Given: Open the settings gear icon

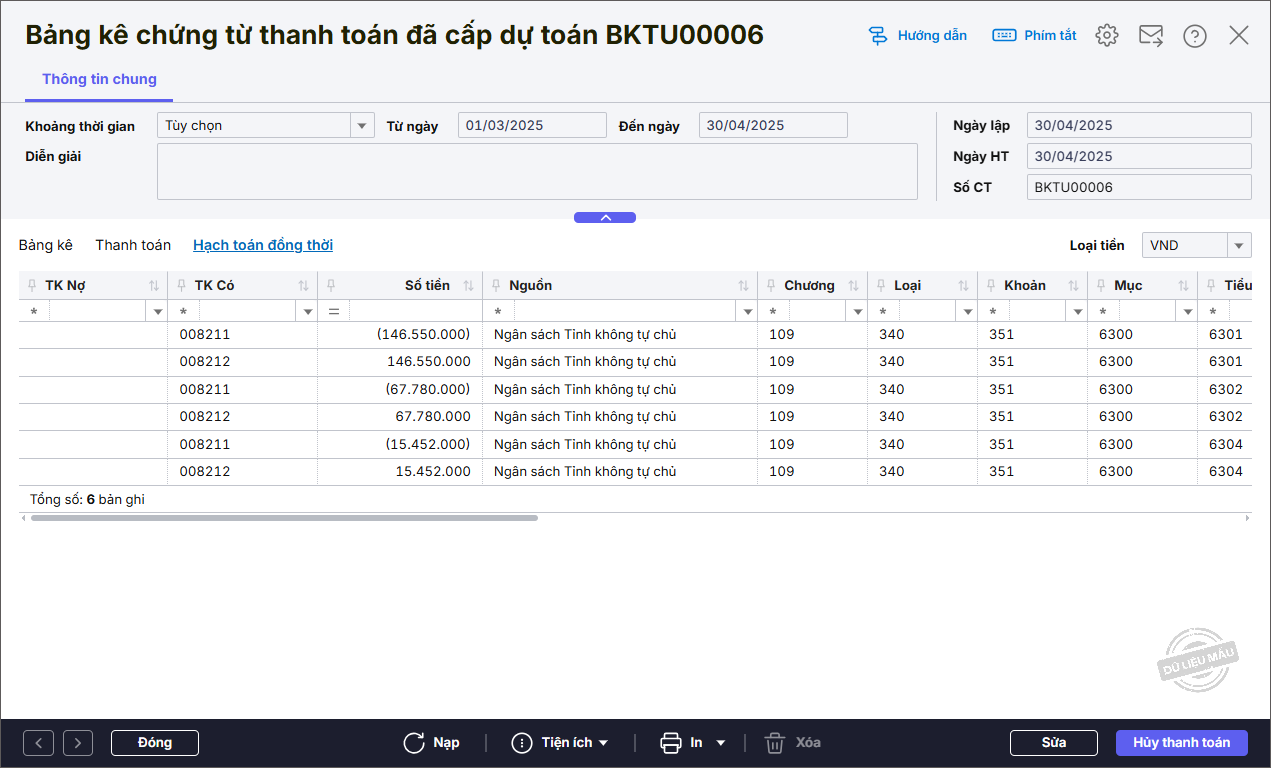Looking at the screenshot, I should pos(1106,36).
